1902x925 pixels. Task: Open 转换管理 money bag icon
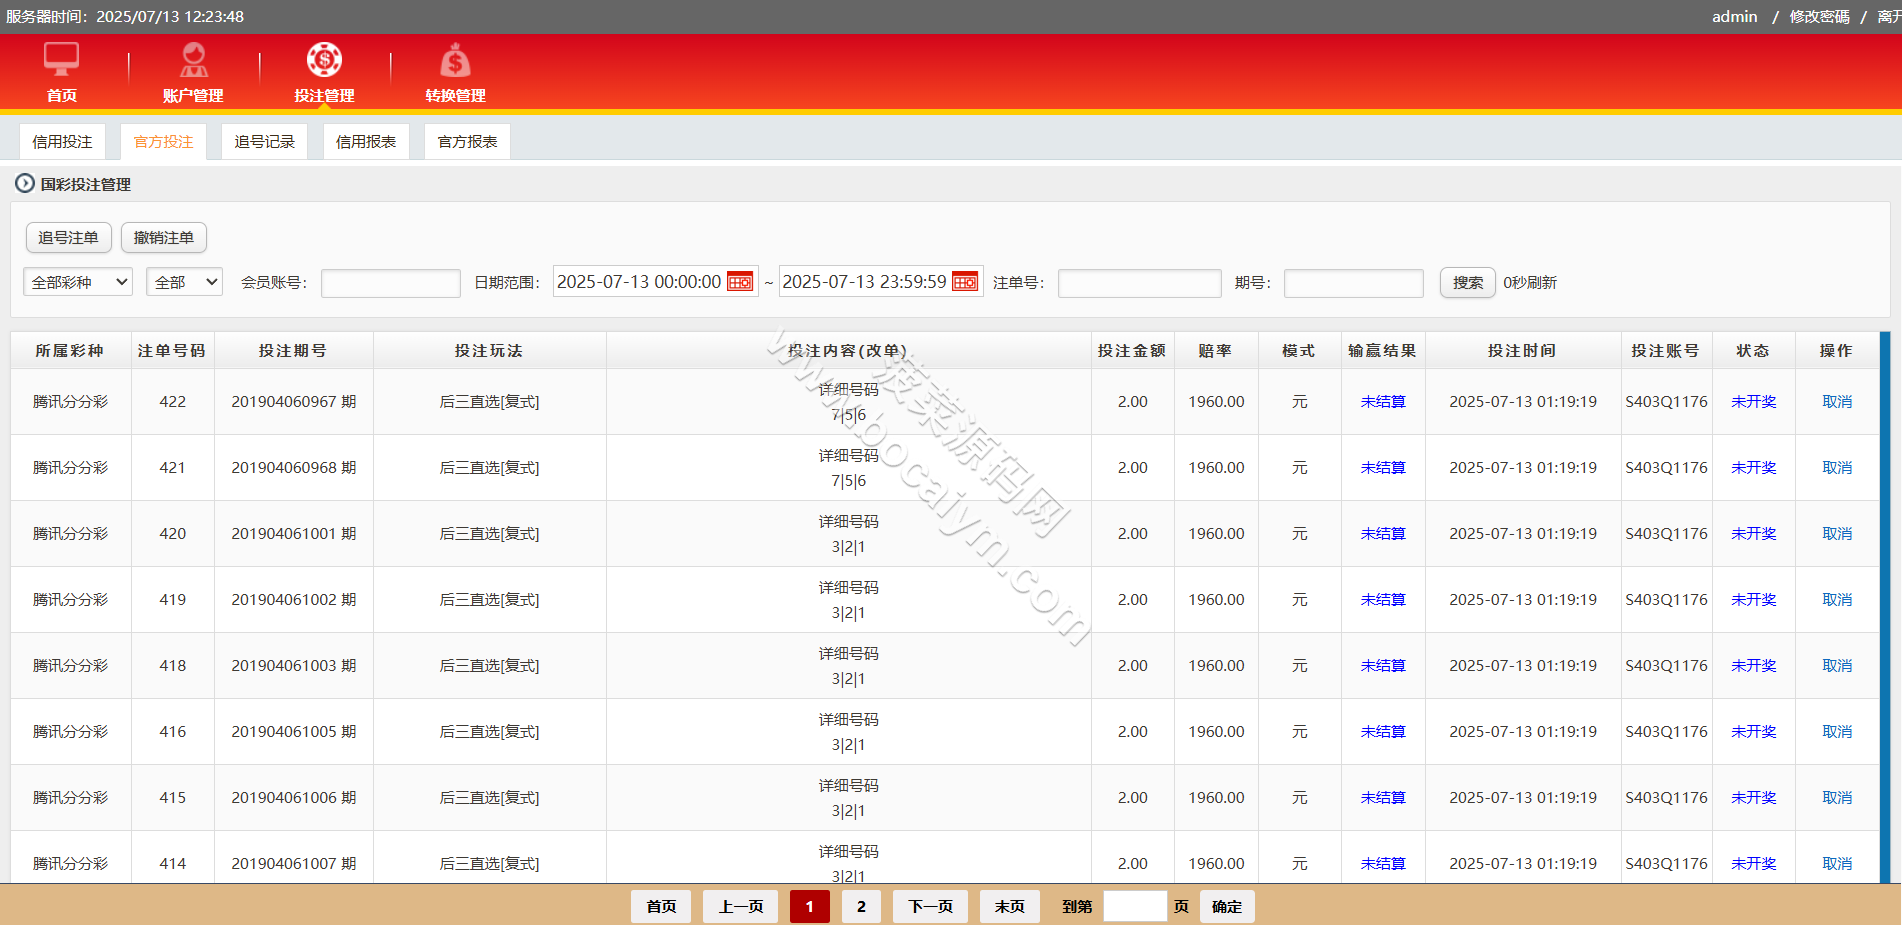pos(455,60)
